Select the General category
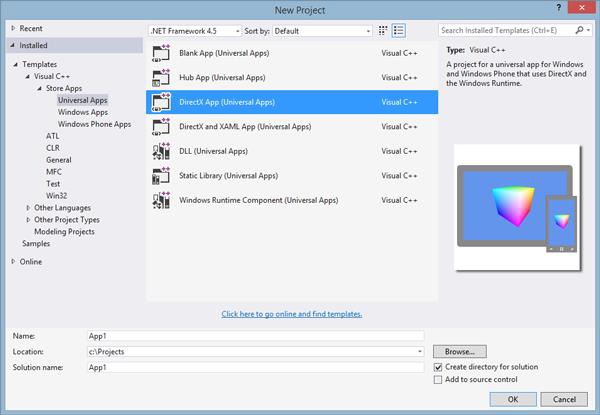Viewport: 600px width, 415px height. (x=59, y=160)
